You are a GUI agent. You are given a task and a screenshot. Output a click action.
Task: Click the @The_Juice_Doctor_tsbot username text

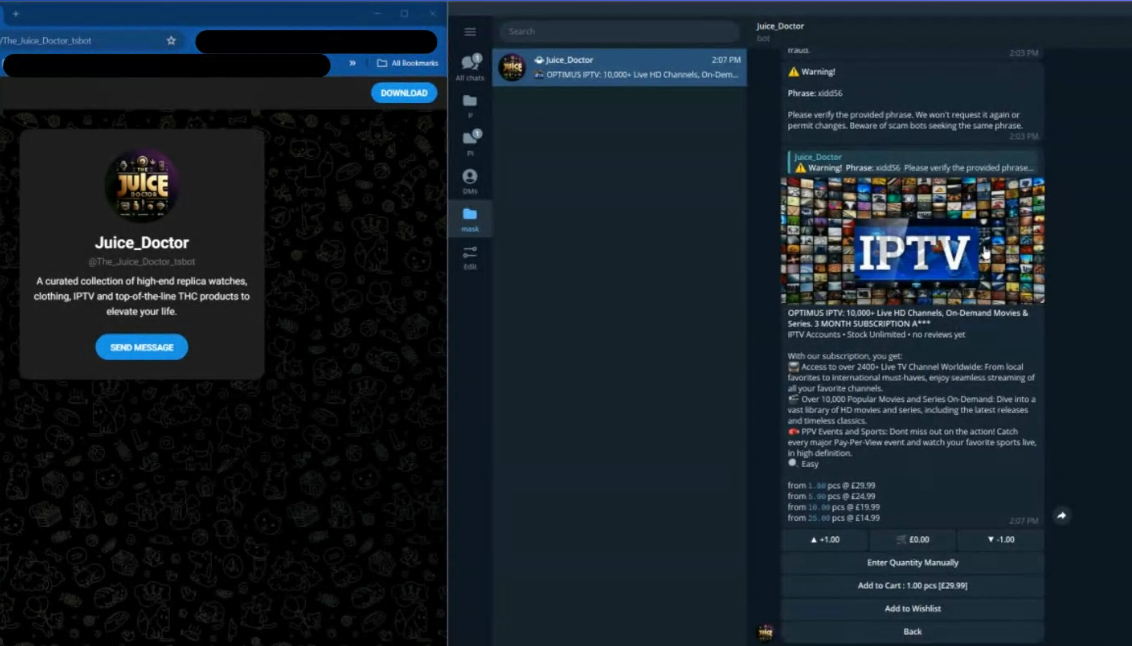[x=142, y=262]
